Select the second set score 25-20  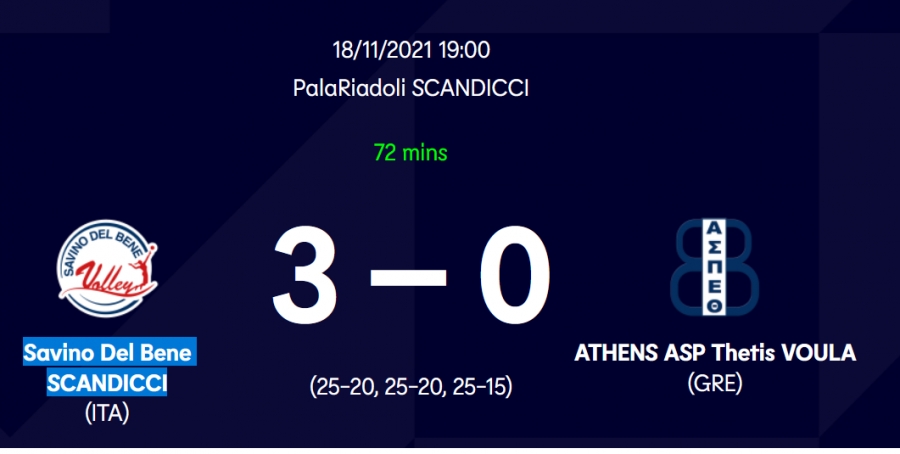pos(412,386)
